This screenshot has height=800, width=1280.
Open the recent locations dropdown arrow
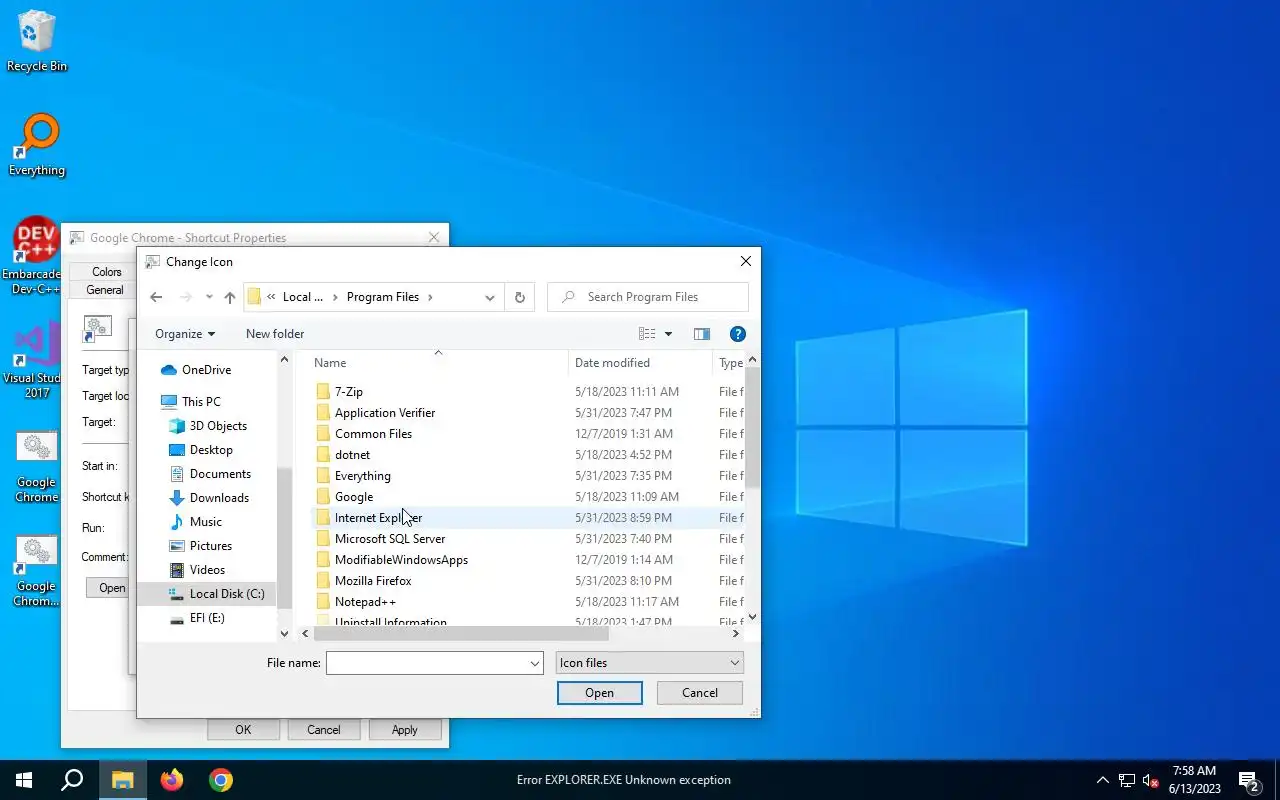209,297
